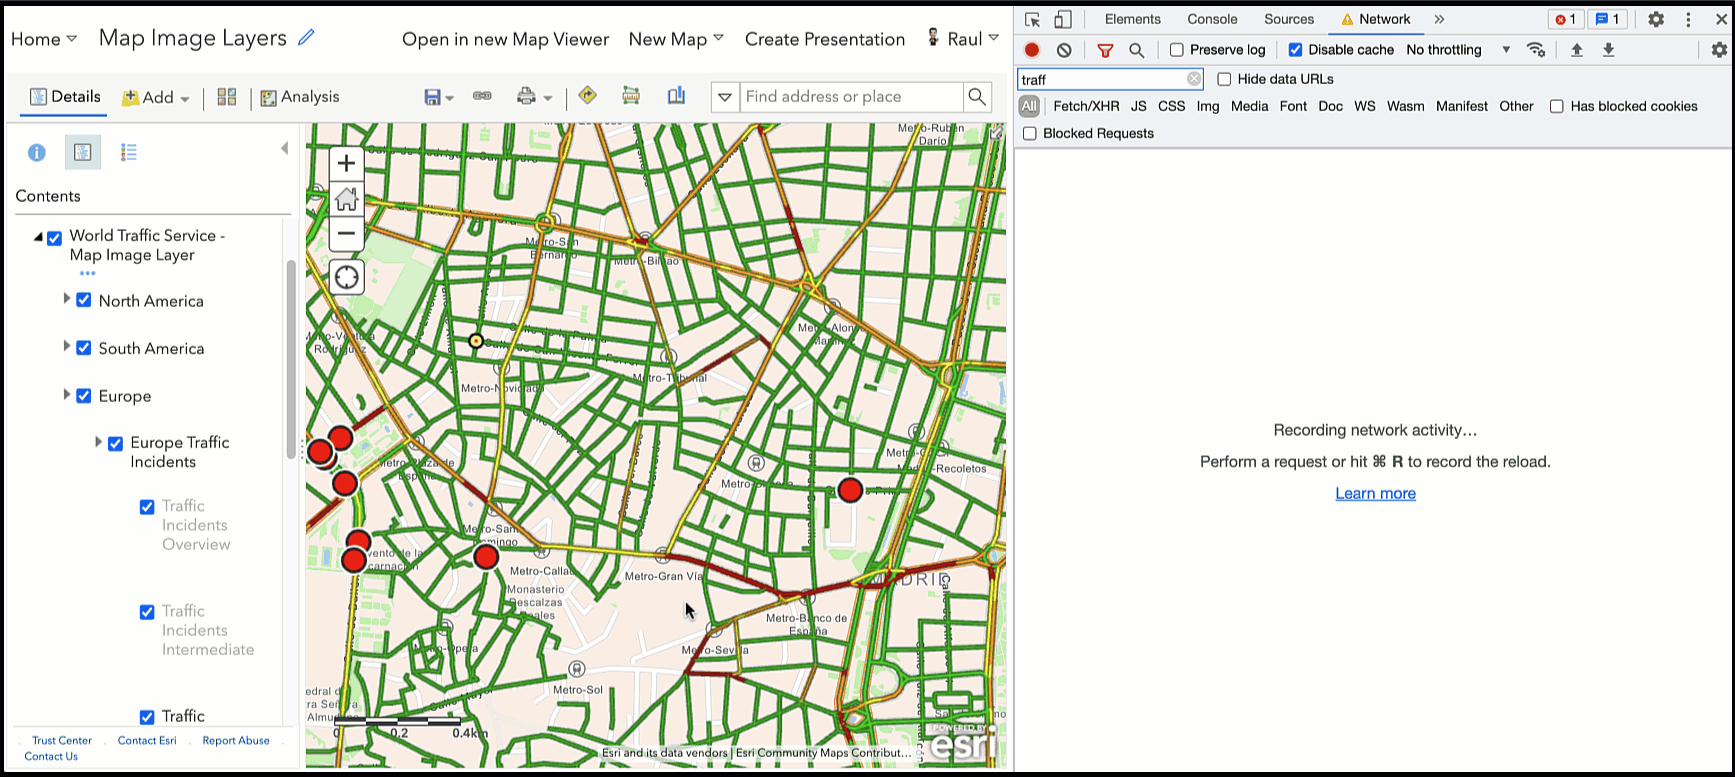
Task: Enable Preserve log checkbox
Action: tap(1177, 50)
